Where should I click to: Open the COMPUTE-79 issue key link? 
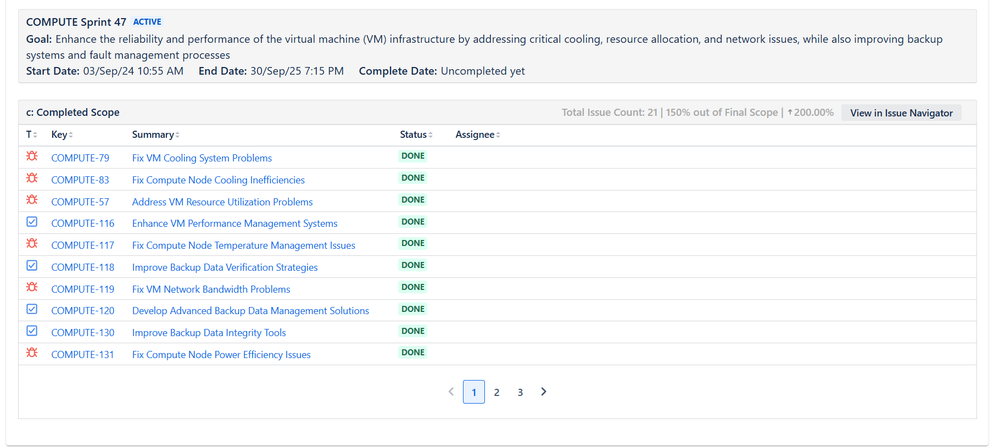point(80,158)
